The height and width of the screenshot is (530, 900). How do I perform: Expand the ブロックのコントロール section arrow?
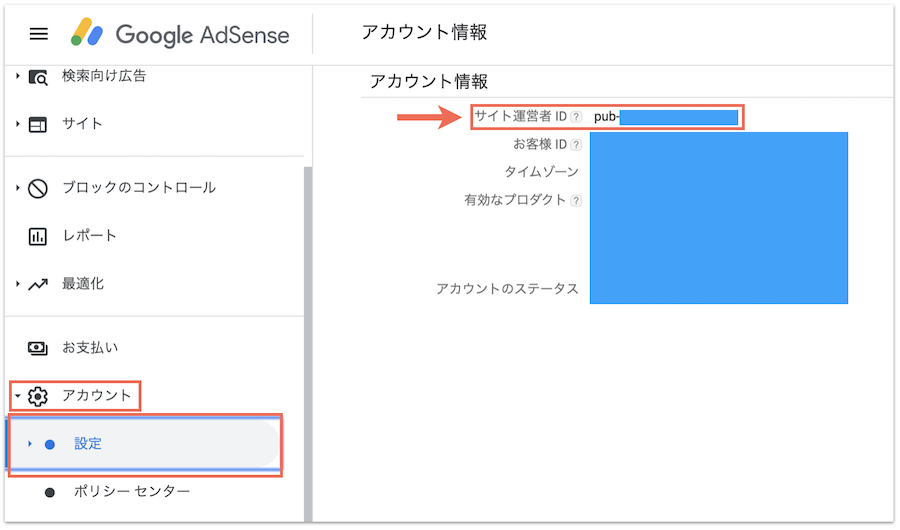[x=18, y=188]
